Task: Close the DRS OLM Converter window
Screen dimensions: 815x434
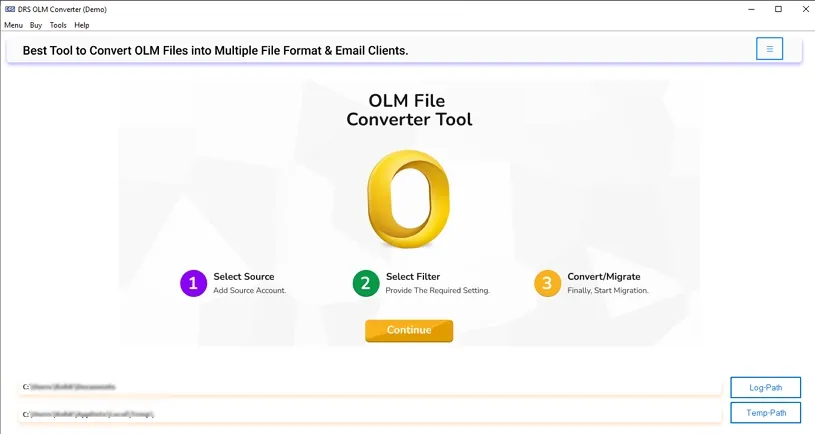Action: coord(805,9)
